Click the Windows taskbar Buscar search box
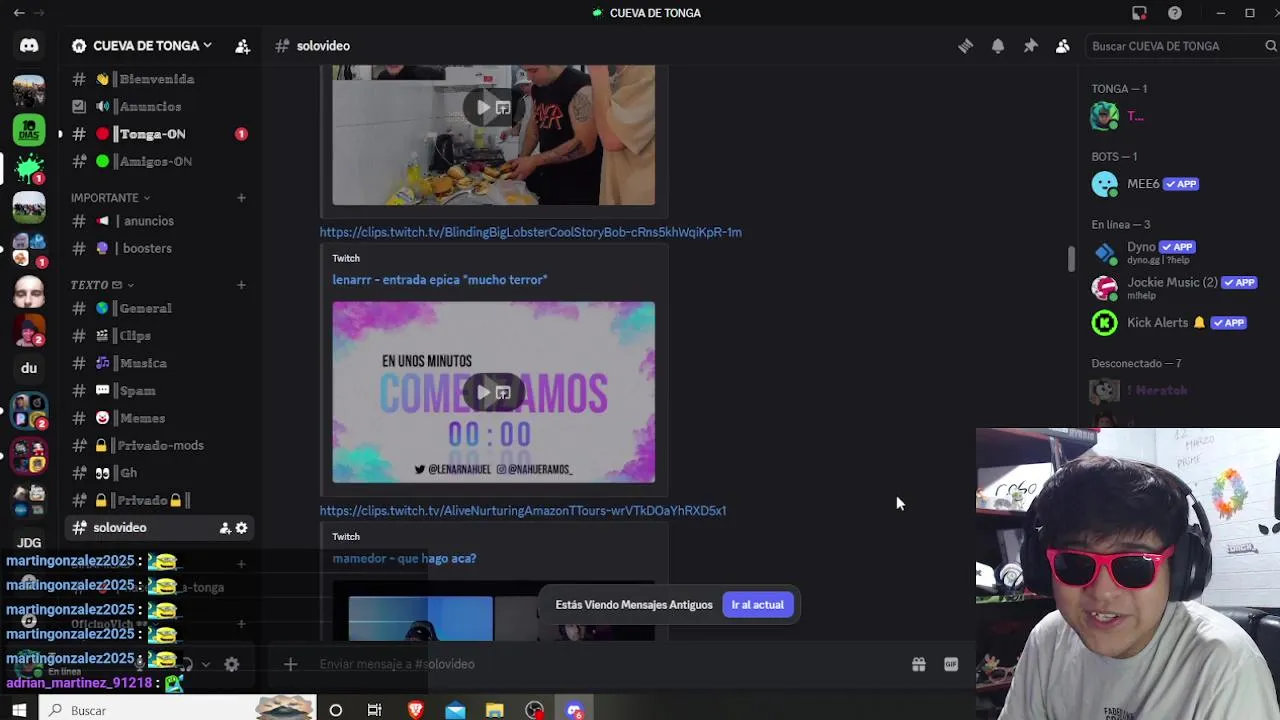This screenshot has height=720, width=1280. tap(178, 710)
